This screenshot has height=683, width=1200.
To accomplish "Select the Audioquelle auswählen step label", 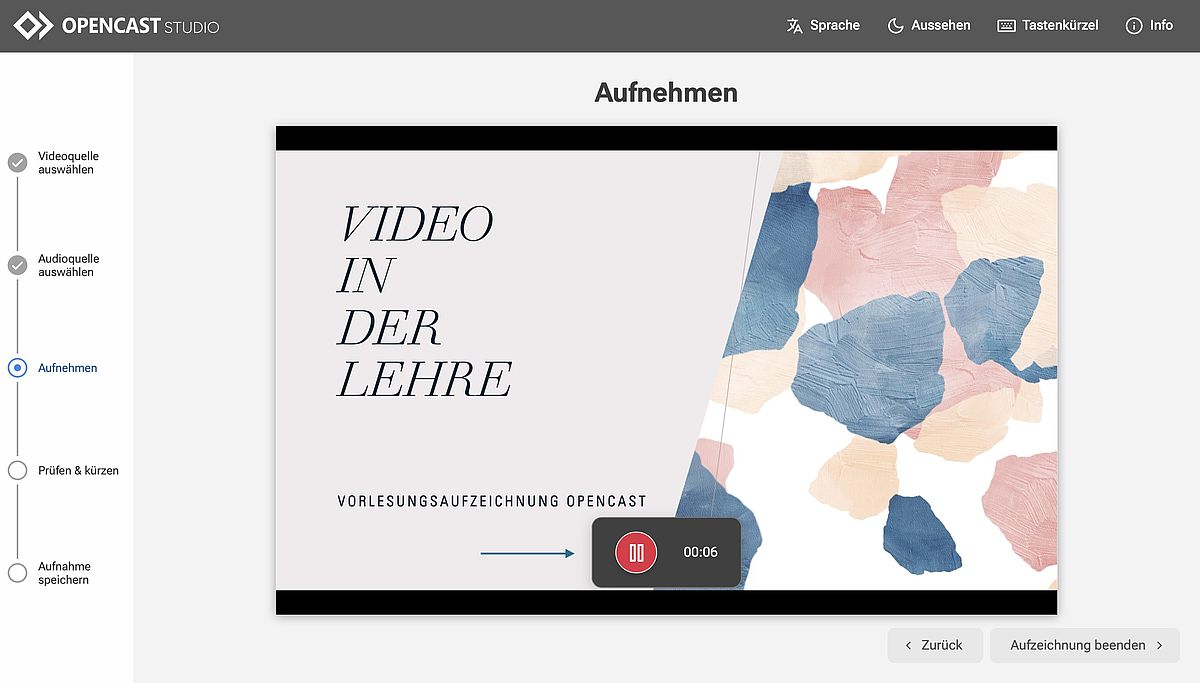I will click(x=69, y=265).
